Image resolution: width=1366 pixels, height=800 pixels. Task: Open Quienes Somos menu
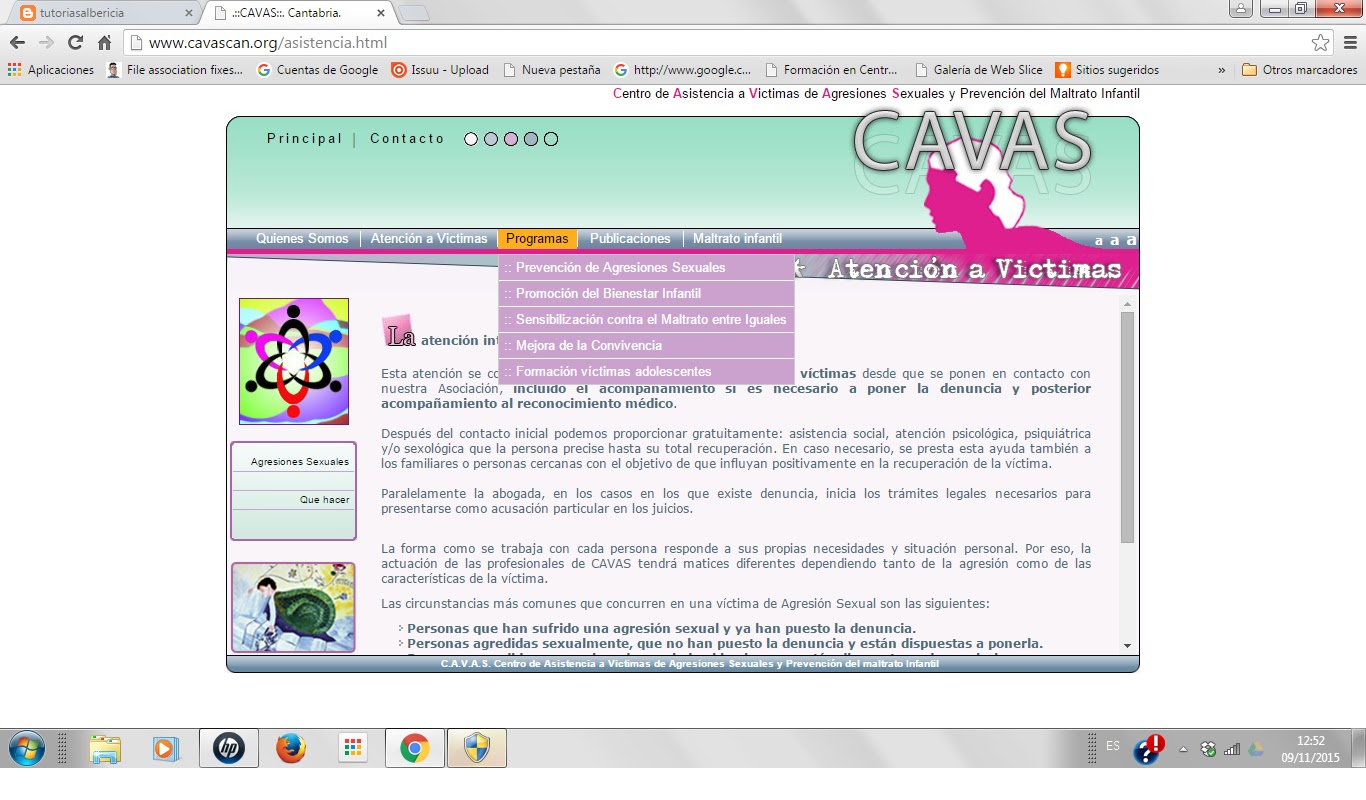[x=302, y=239]
